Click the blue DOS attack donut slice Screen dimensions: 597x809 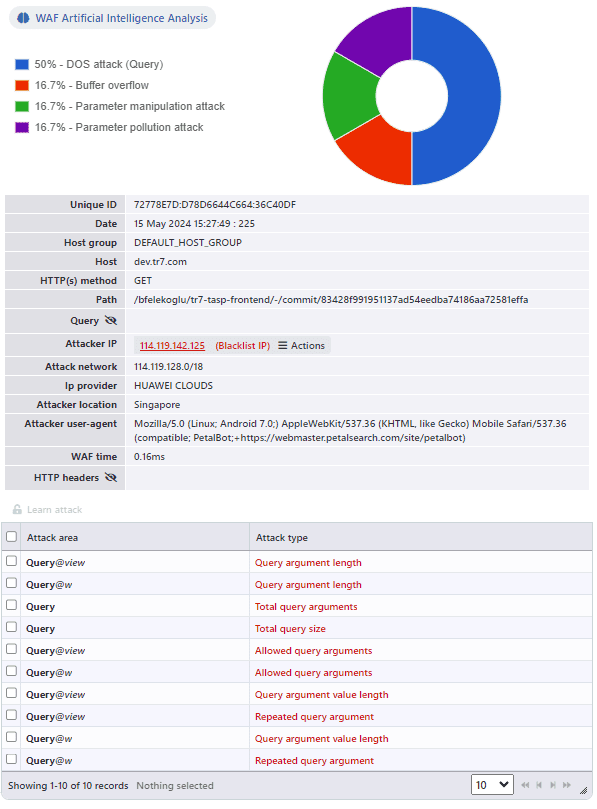tap(472, 96)
